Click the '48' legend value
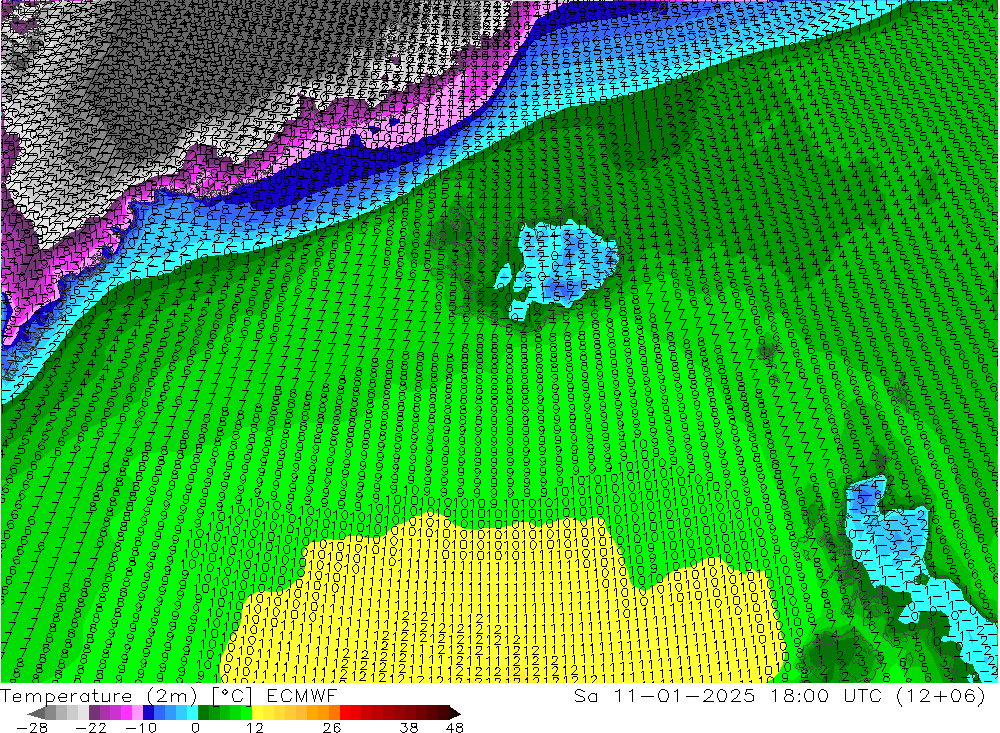The width and height of the screenshot is (1000, 733). [455, 727]
